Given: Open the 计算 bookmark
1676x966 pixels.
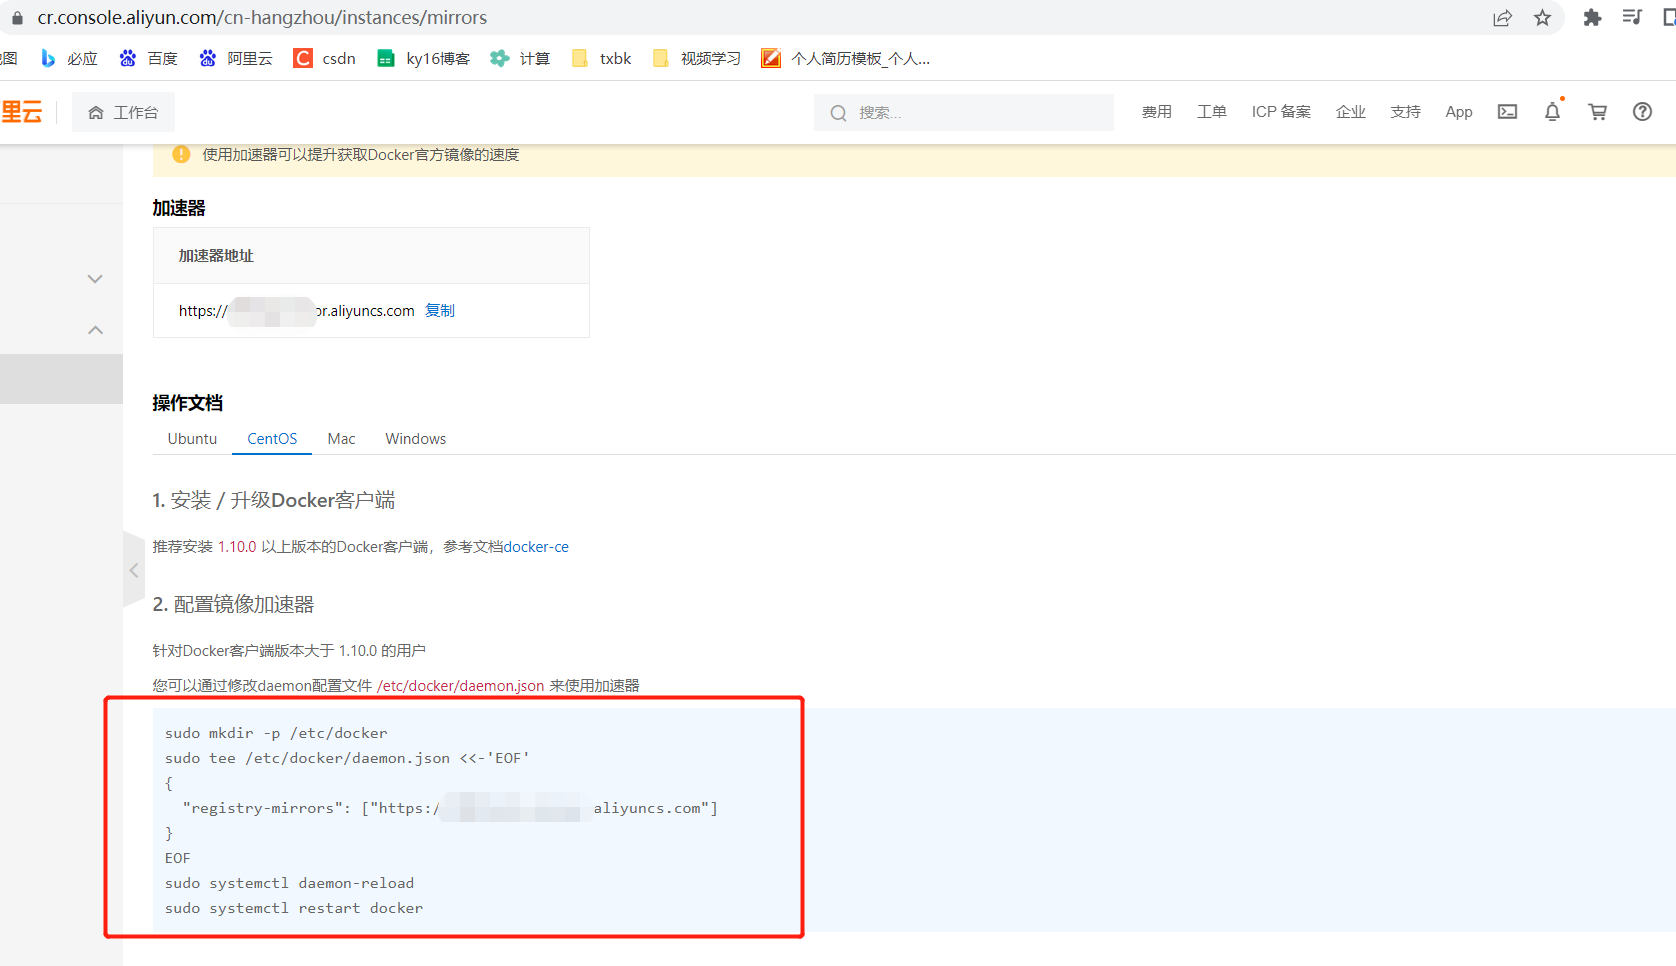Looking at the screenshot, I should (520, 59).
